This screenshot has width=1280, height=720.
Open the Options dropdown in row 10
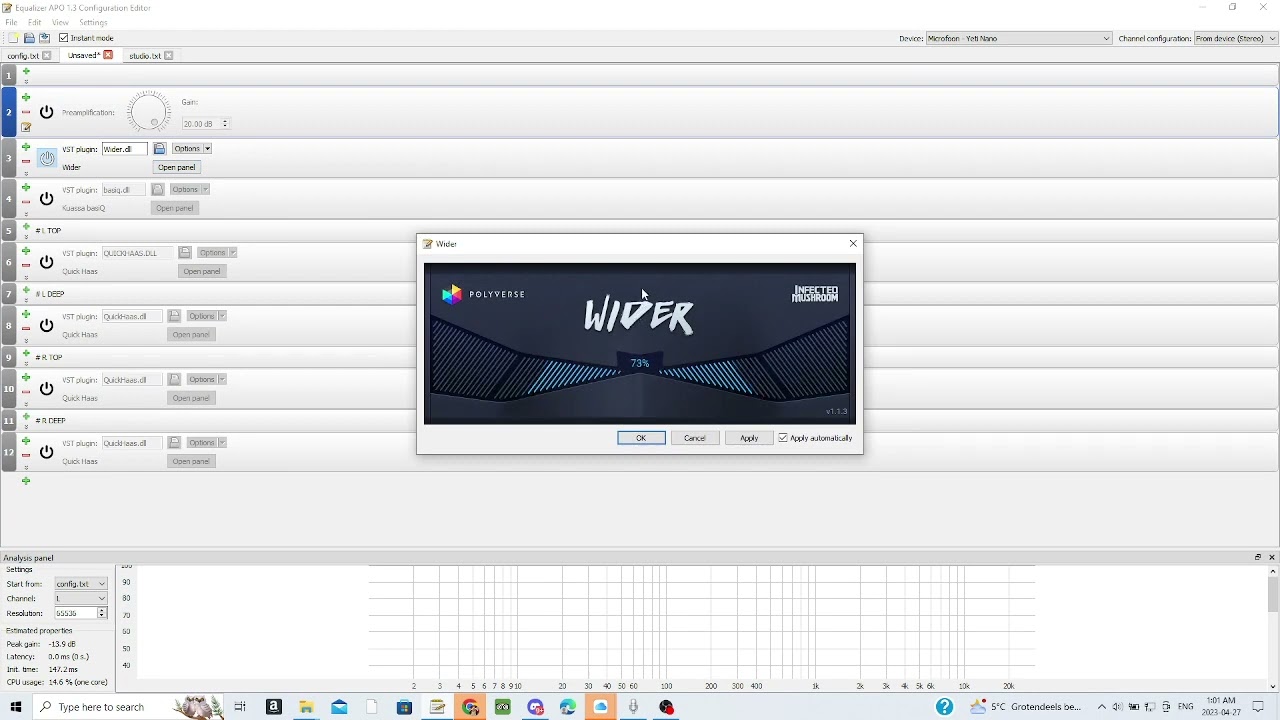coord(206,379)
